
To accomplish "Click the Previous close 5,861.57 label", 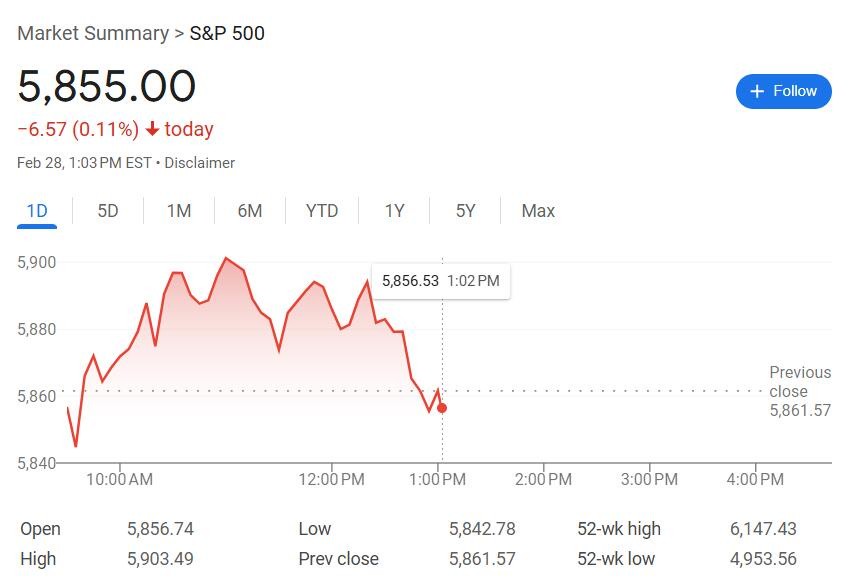I will click(800, 391).
